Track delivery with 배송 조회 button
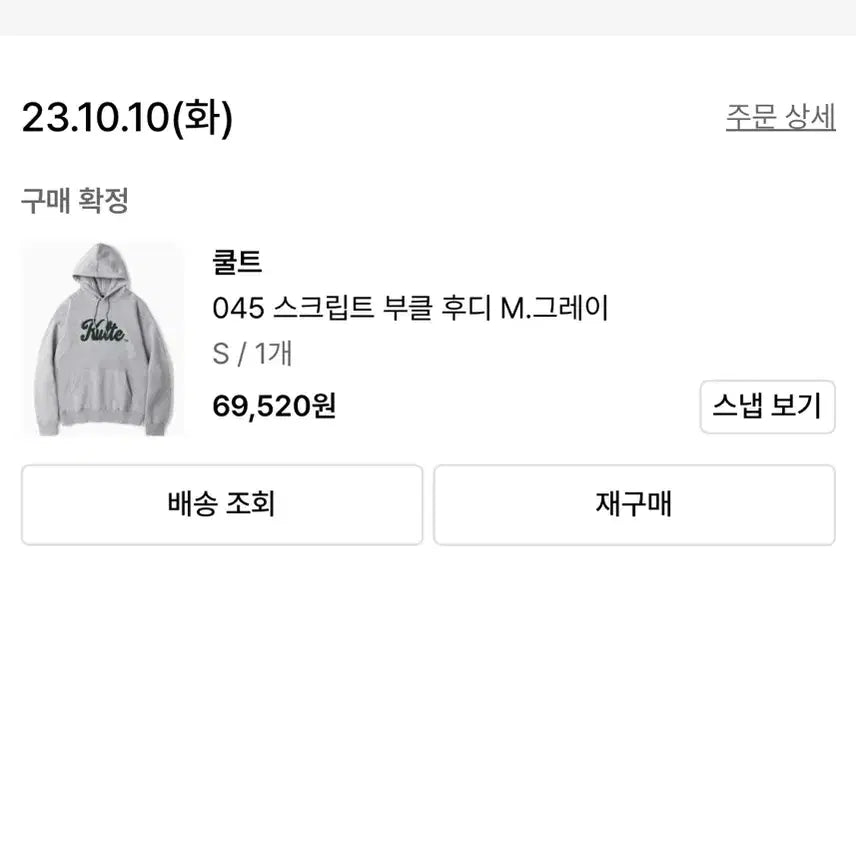Image resolution: width=856 pixels, height=856 pixels. click(221, 504)
